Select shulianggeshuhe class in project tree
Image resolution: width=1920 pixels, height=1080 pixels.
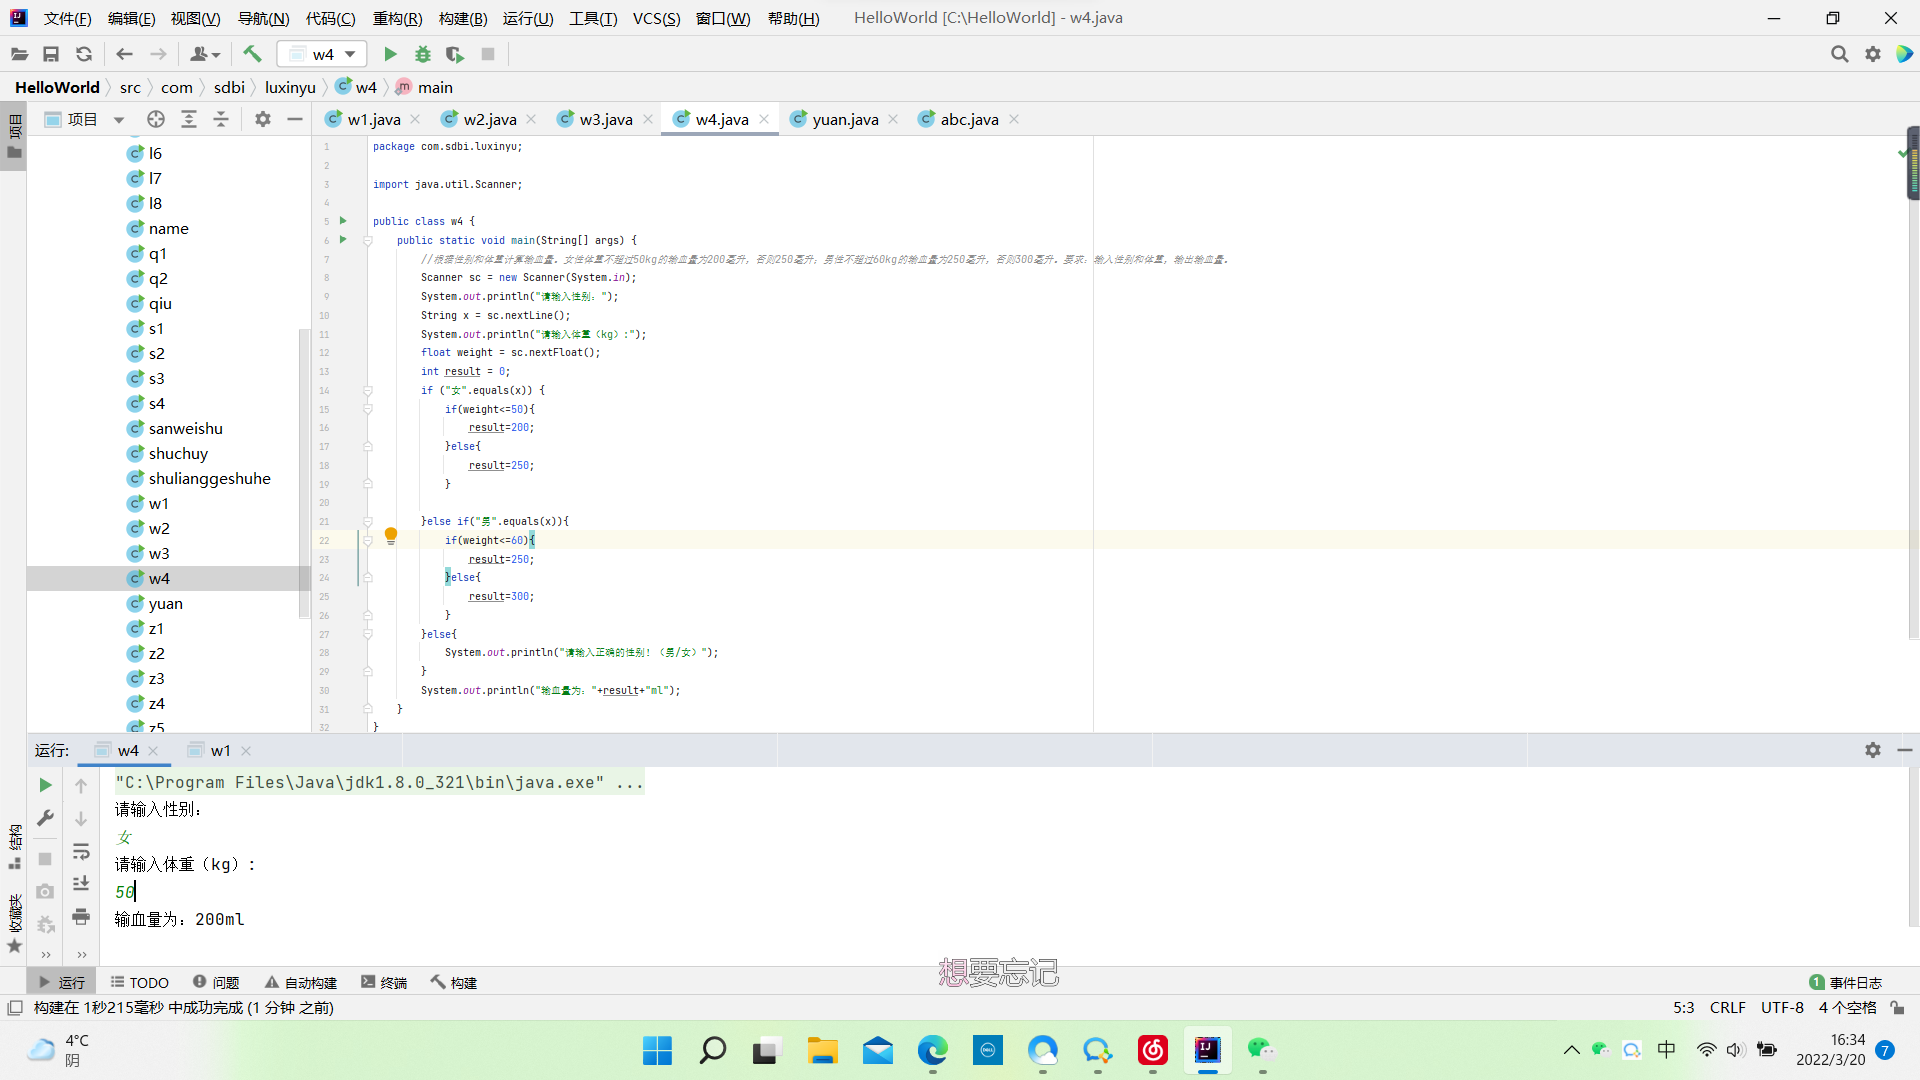[209, 478]
